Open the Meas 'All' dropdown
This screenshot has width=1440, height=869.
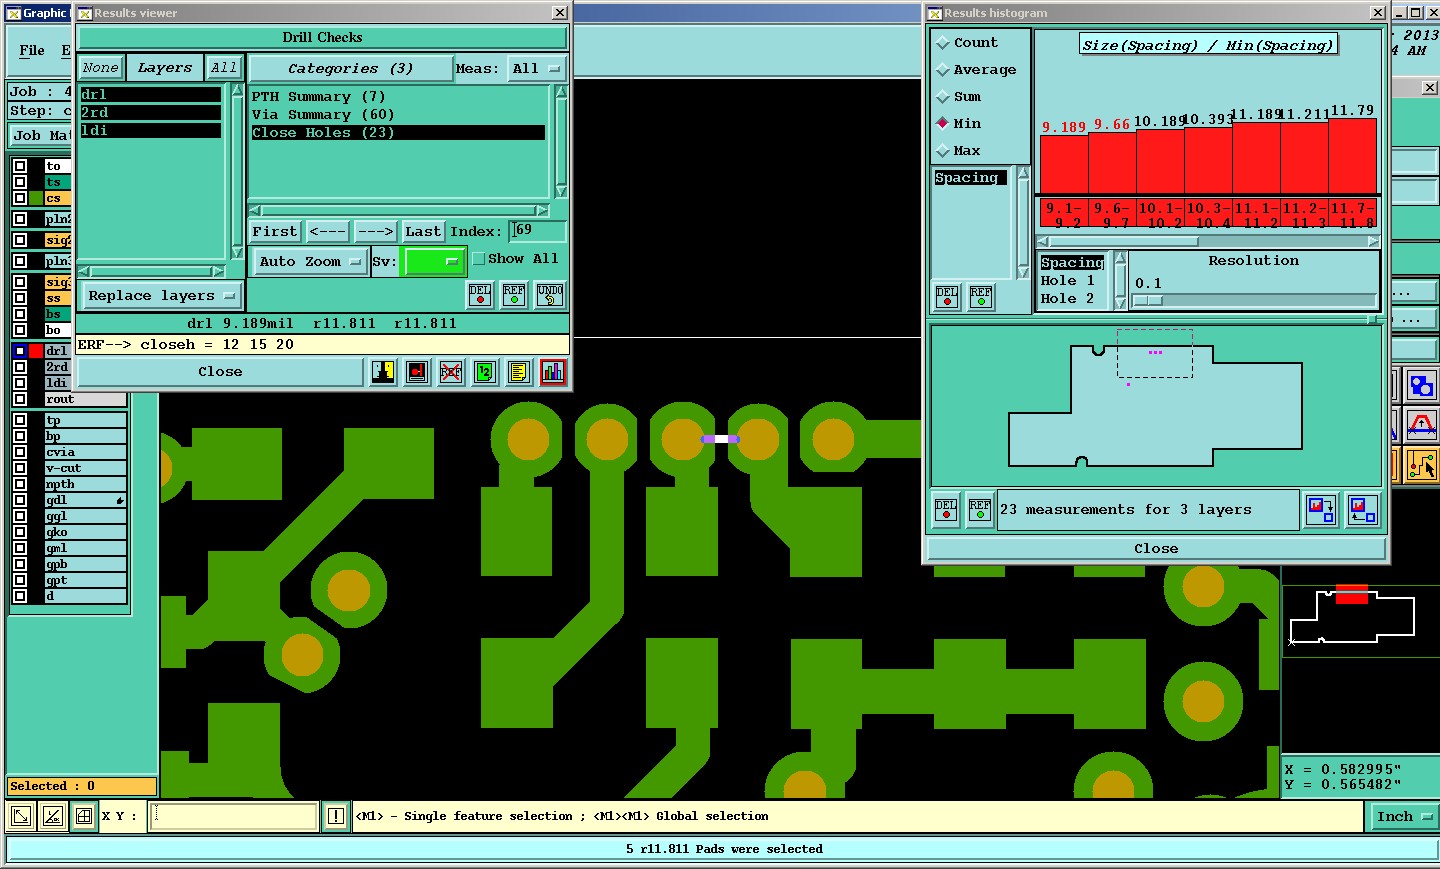[x=537, y=68]
